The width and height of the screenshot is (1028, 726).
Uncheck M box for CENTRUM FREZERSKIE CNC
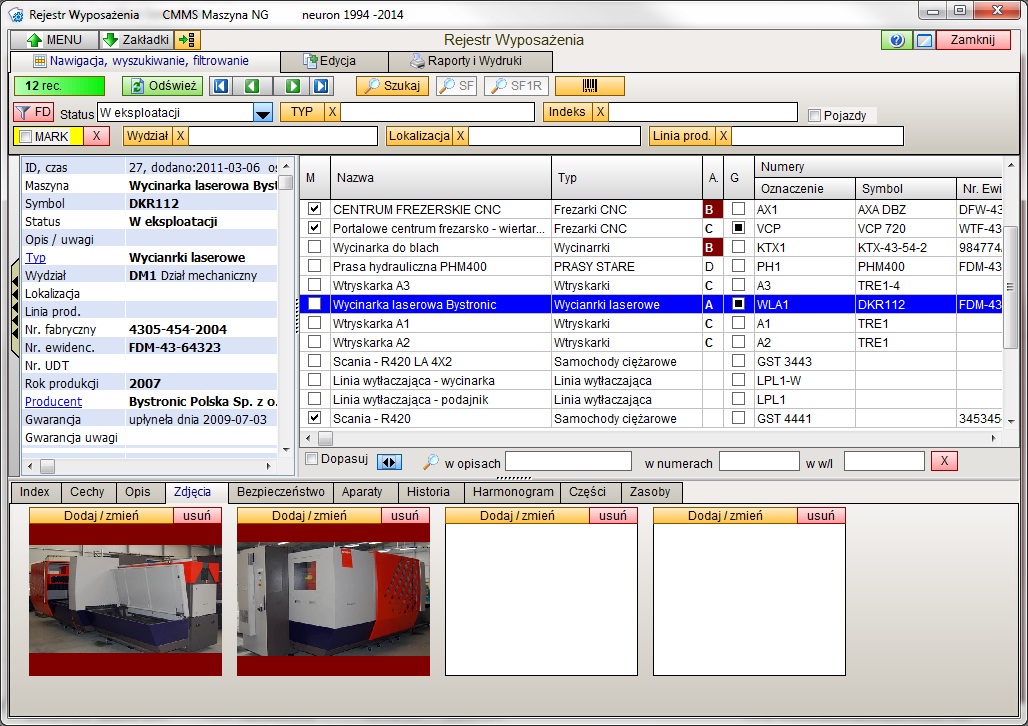(x=315, y=209)
